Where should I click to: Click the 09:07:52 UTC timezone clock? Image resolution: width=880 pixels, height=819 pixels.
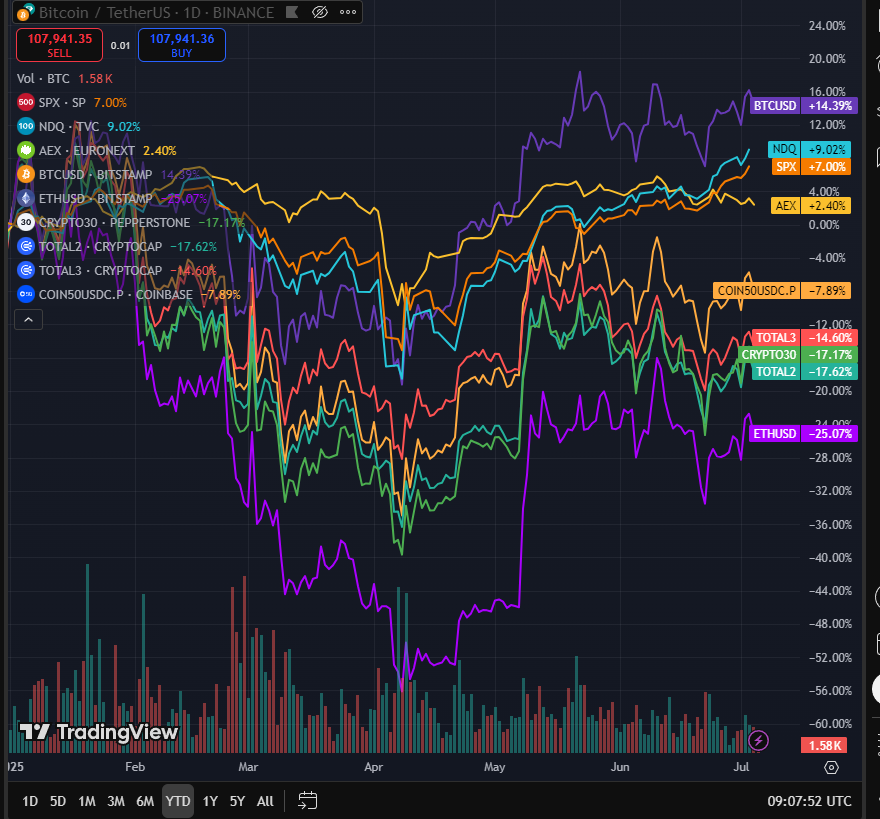click(809, 801)
